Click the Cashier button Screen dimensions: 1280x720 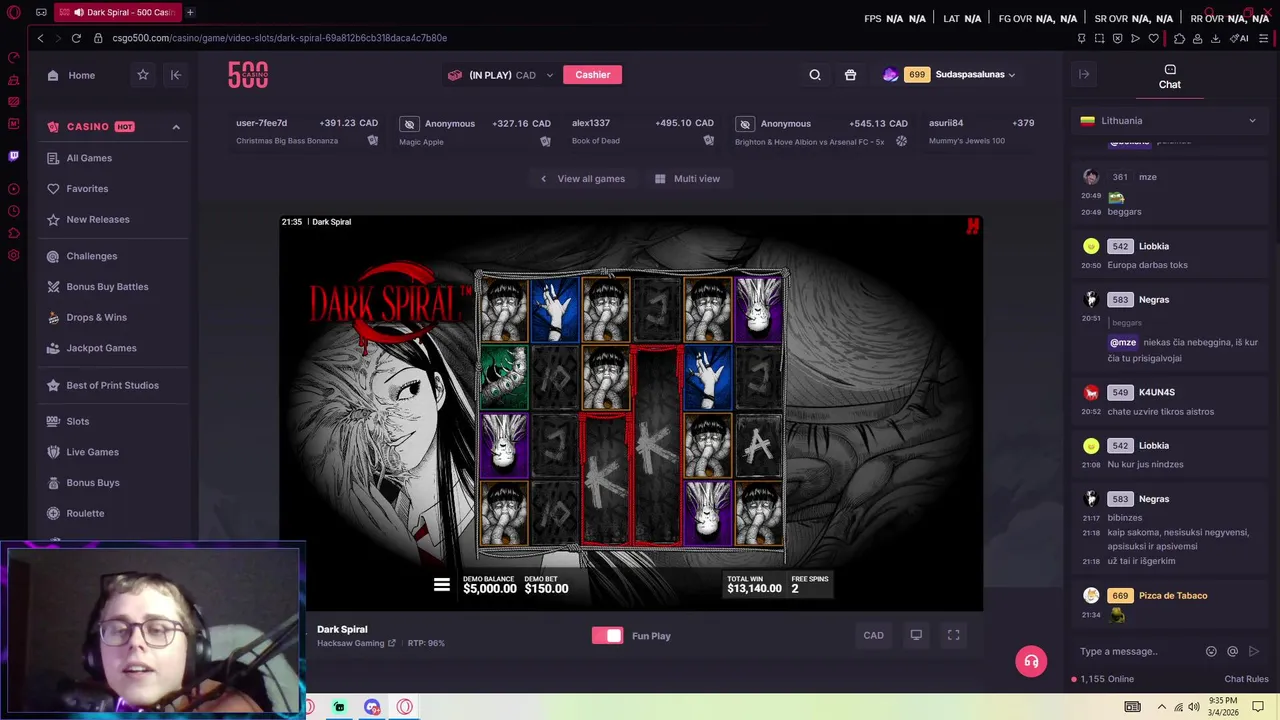pos(592,75)
